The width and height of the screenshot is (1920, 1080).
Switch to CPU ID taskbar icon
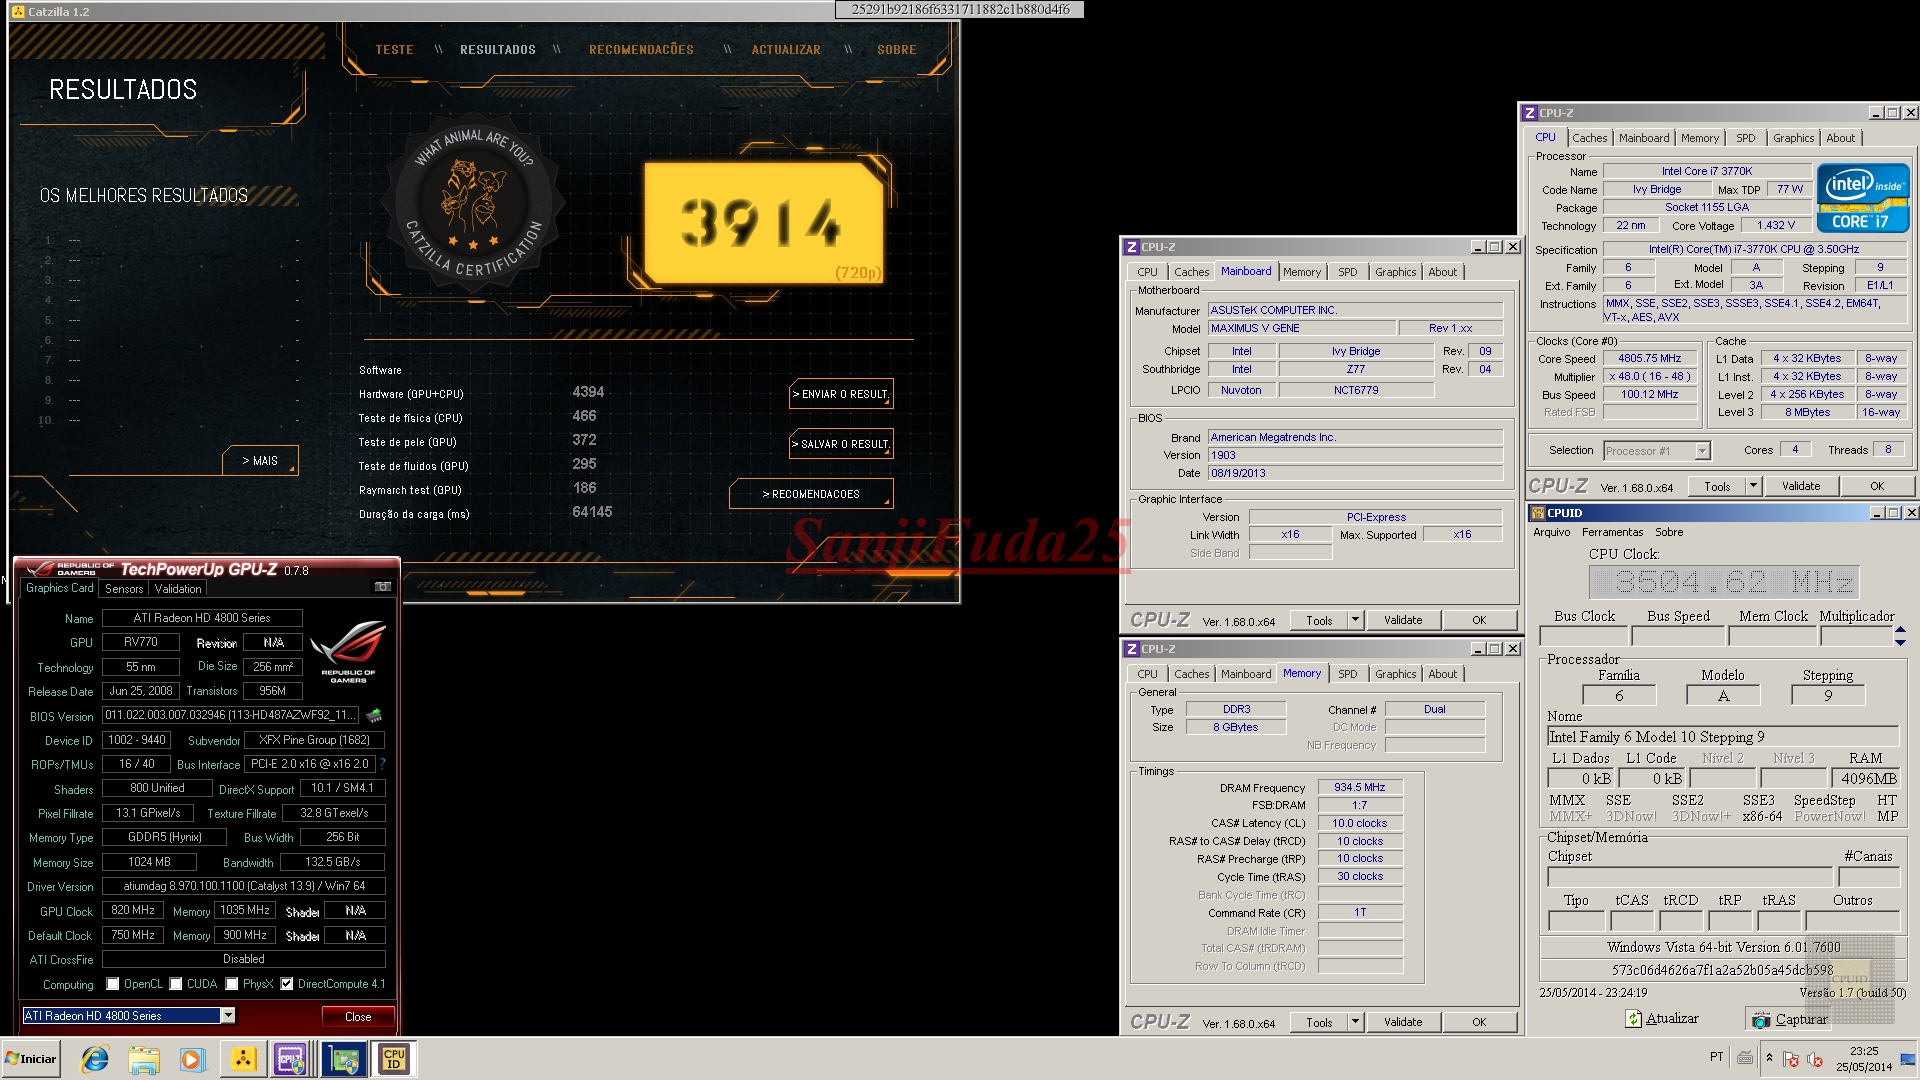tap(394, 1059)
